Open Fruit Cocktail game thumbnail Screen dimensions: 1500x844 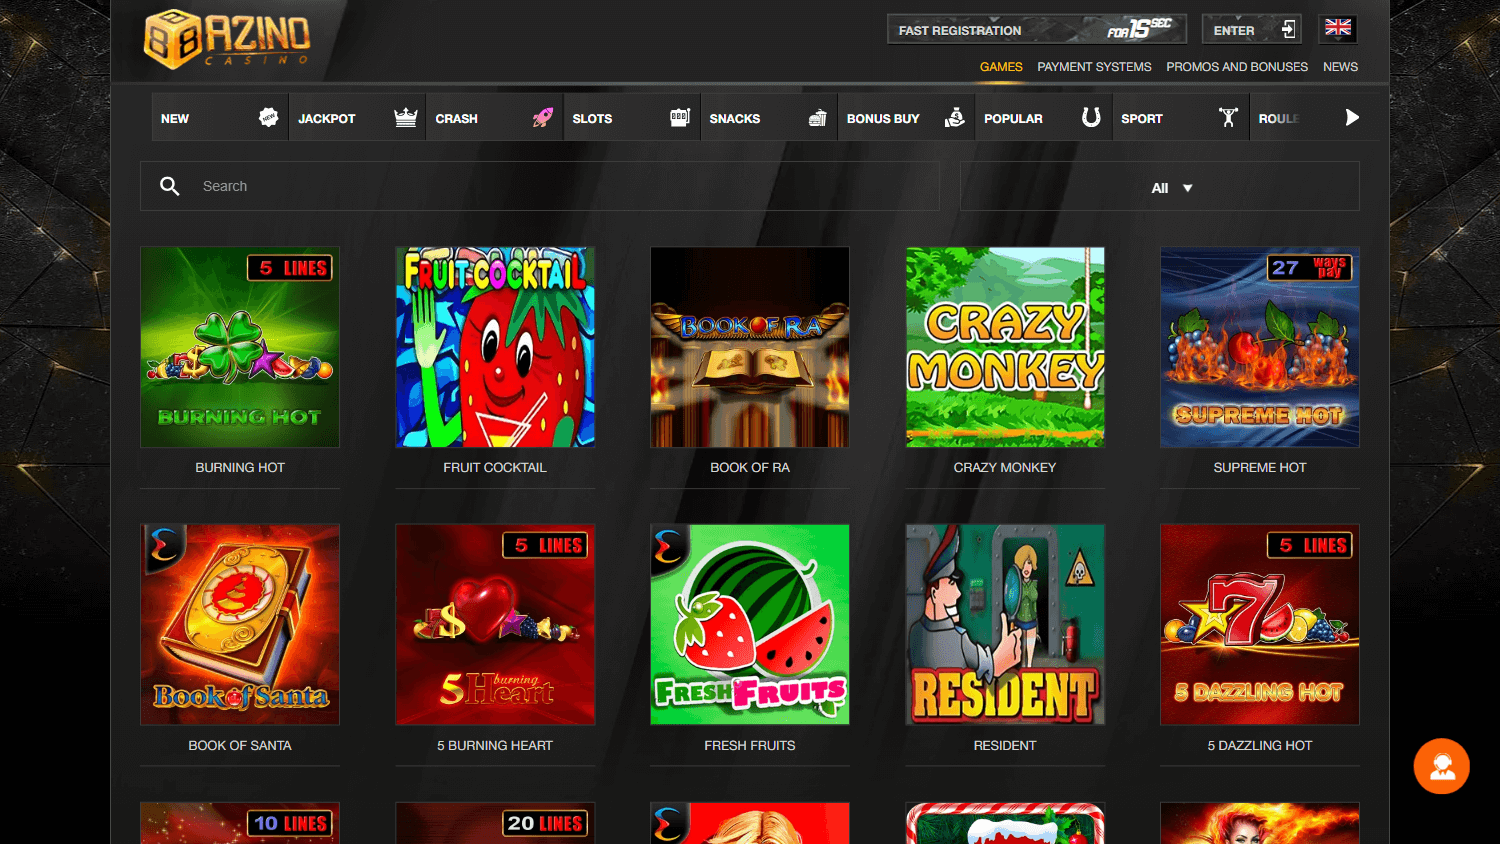[x=495, y=347]
